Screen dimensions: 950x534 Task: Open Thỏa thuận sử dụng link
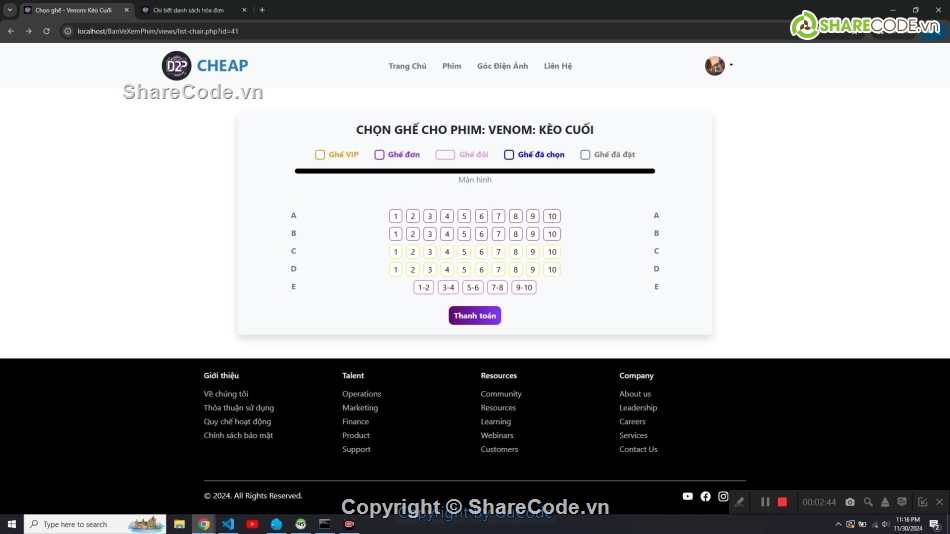[x=239, y=407]
